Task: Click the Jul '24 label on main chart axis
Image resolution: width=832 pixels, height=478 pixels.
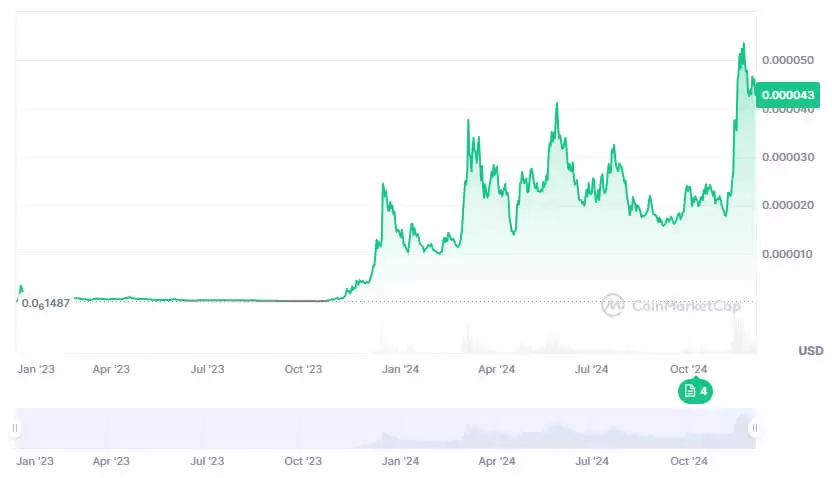Action: tap(592, 369)
